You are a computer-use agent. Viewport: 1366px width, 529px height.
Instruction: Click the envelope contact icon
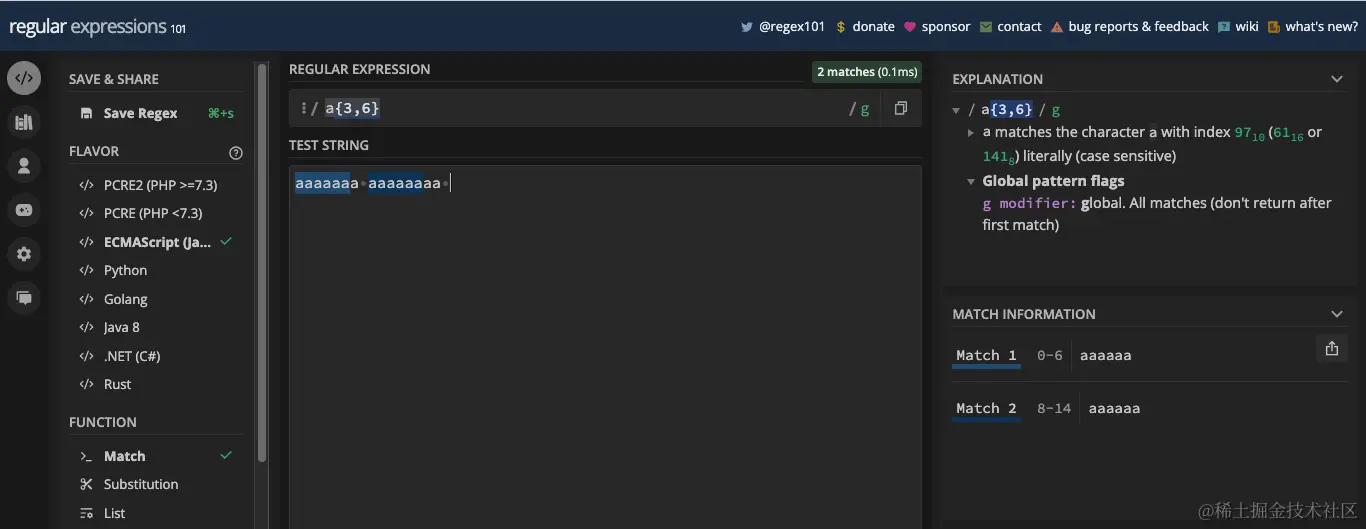(986, 27)
